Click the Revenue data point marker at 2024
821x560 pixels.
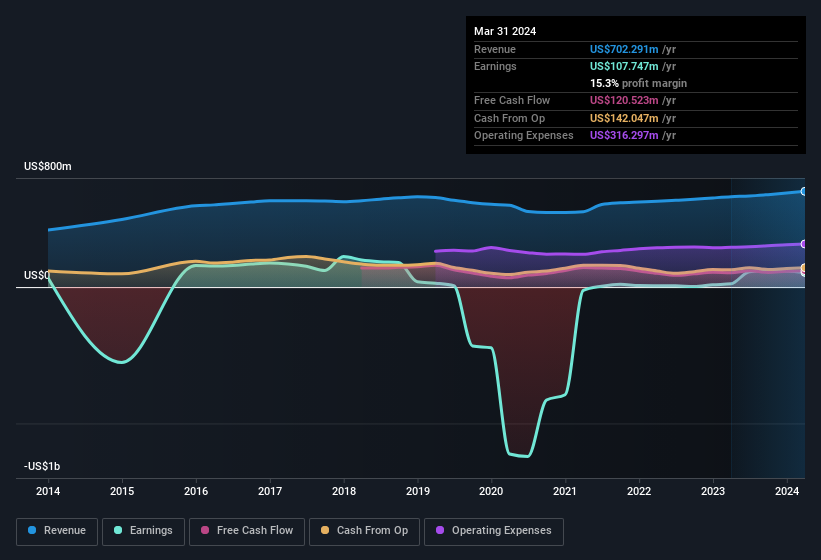(x=803, y=192)
